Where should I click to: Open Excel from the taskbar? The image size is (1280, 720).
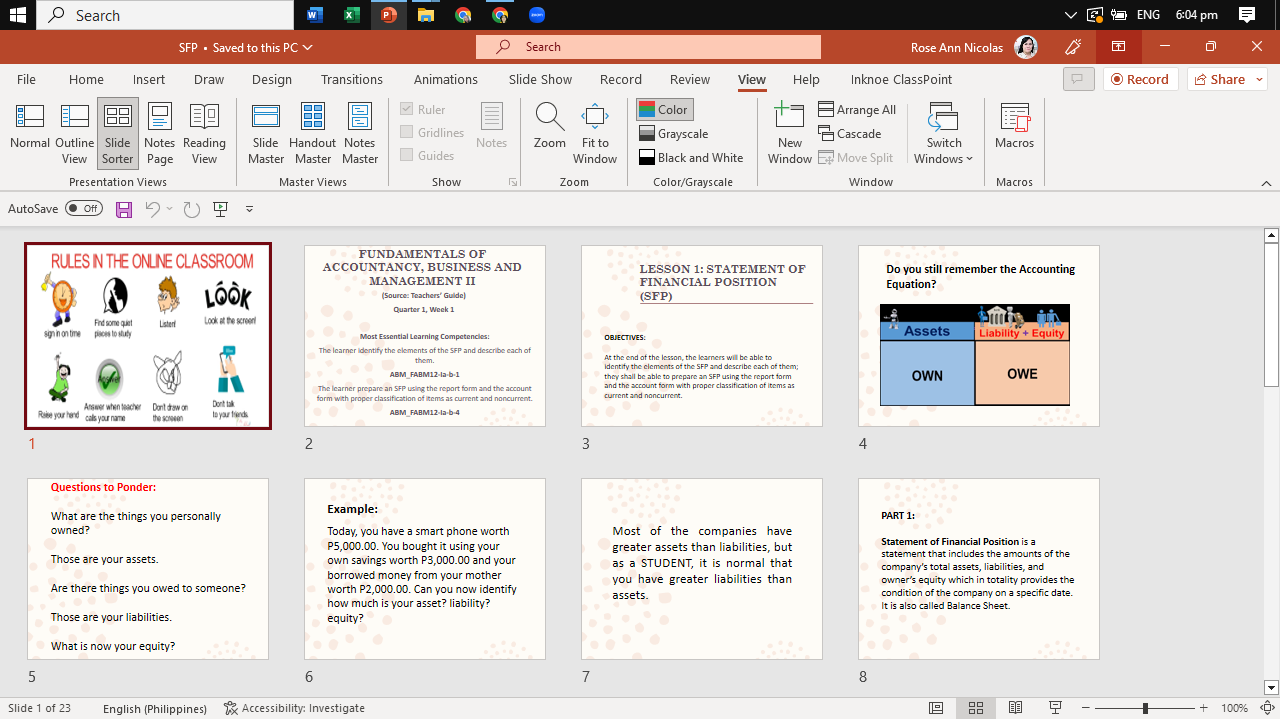click(351, 15)
